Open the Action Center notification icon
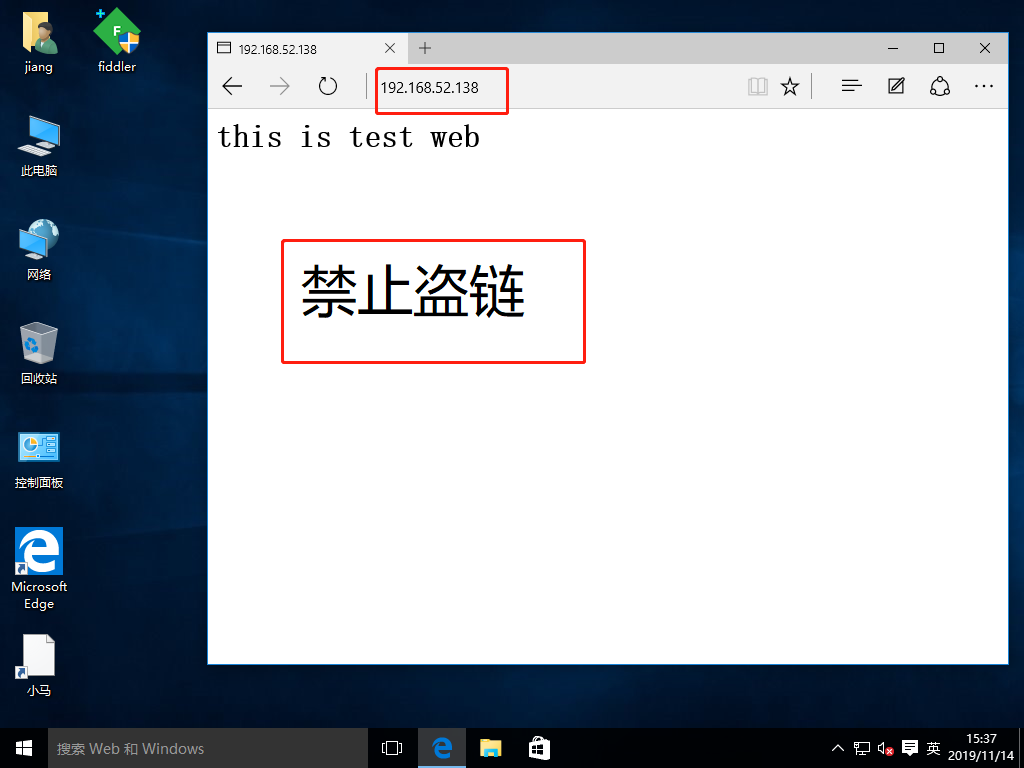 coord(909,748)
